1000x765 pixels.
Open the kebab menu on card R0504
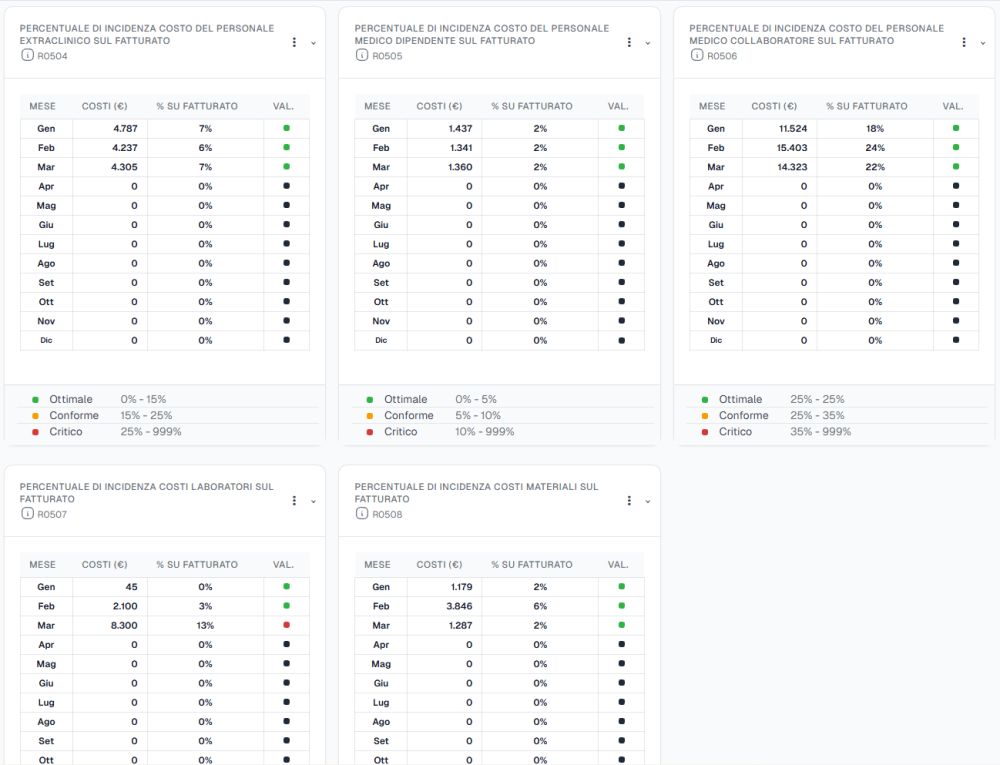(x=294, y=42)
